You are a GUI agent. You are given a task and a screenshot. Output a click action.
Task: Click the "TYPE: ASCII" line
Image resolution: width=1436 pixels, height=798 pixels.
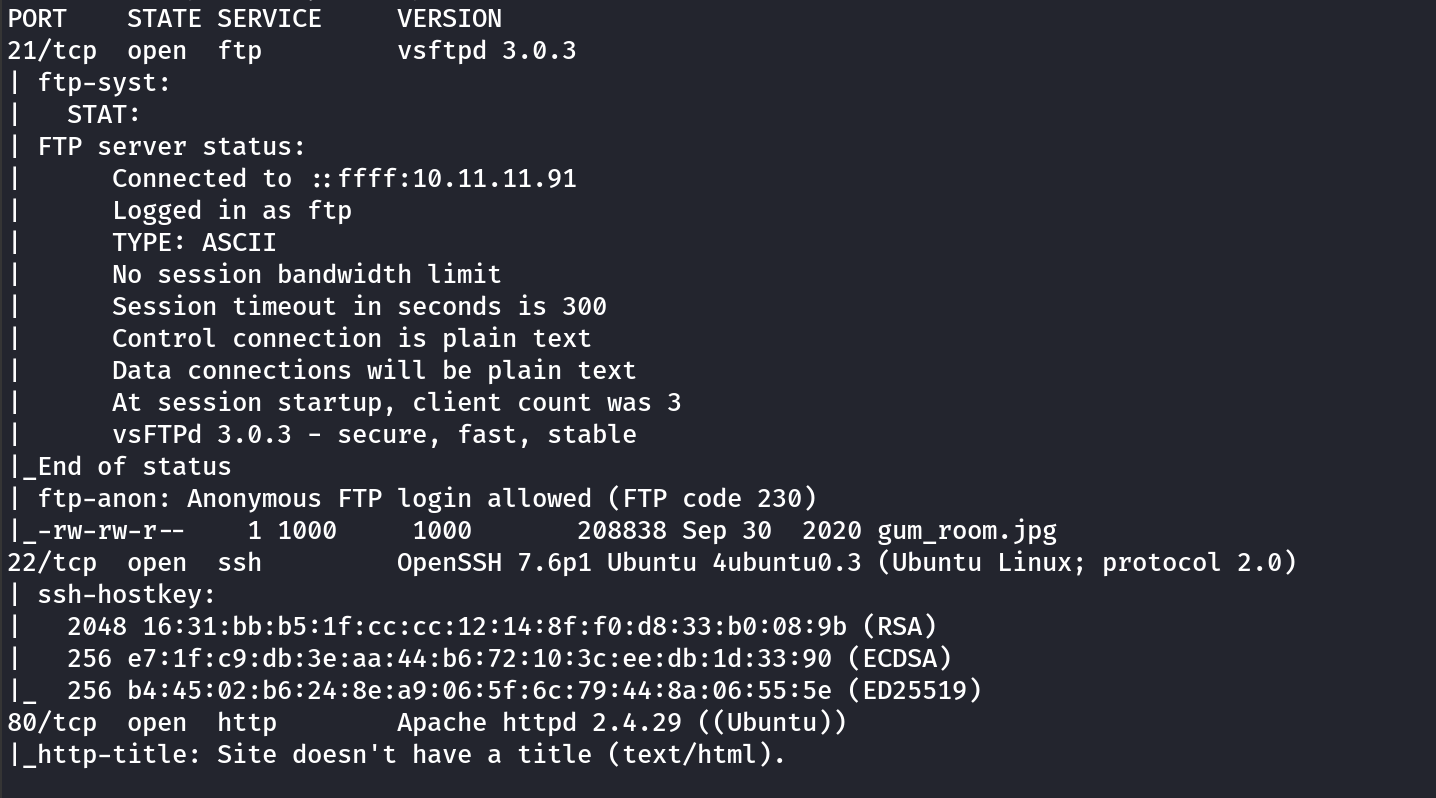[194, 242]
